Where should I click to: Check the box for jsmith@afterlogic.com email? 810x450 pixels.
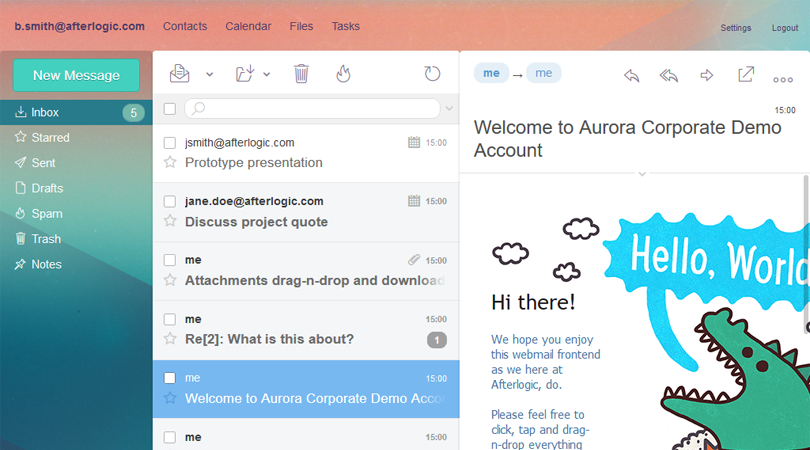tap(170, 143)
